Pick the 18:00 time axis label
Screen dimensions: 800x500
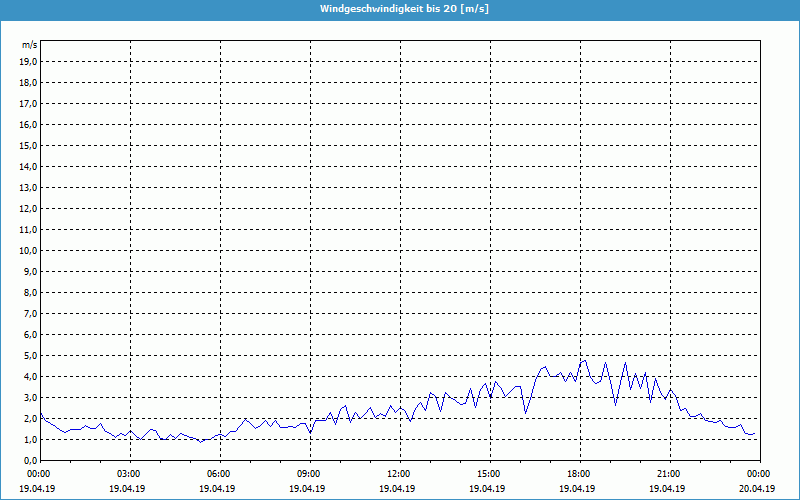pos(579,474)
